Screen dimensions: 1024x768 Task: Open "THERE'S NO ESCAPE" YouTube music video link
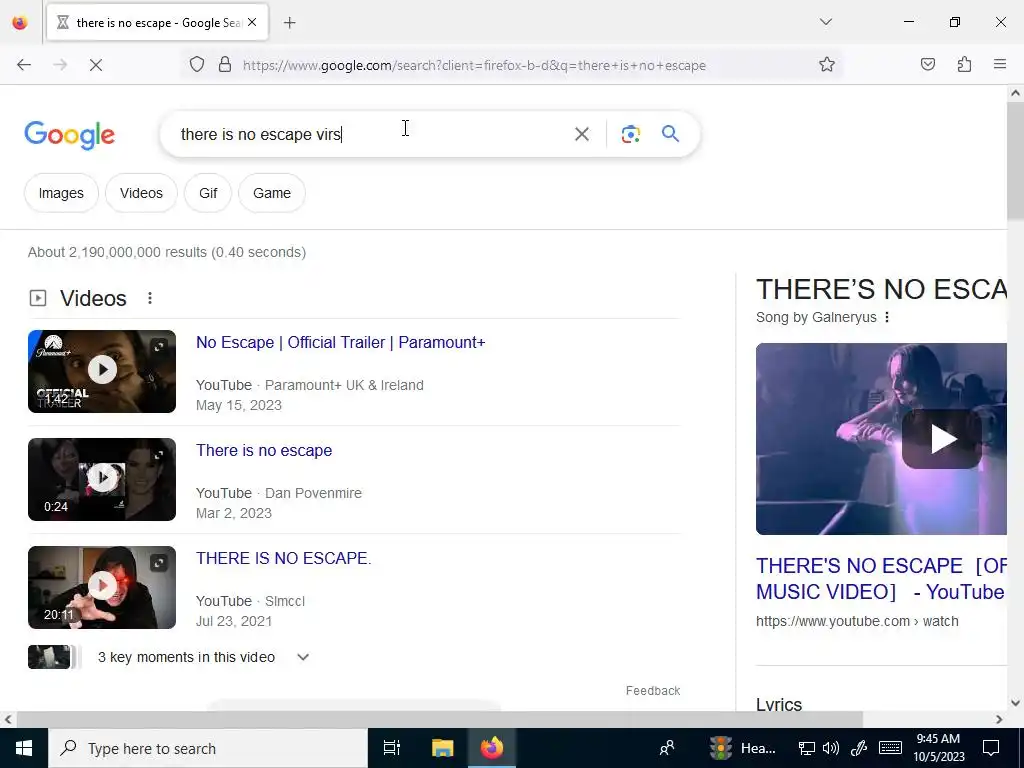[881, 579]
